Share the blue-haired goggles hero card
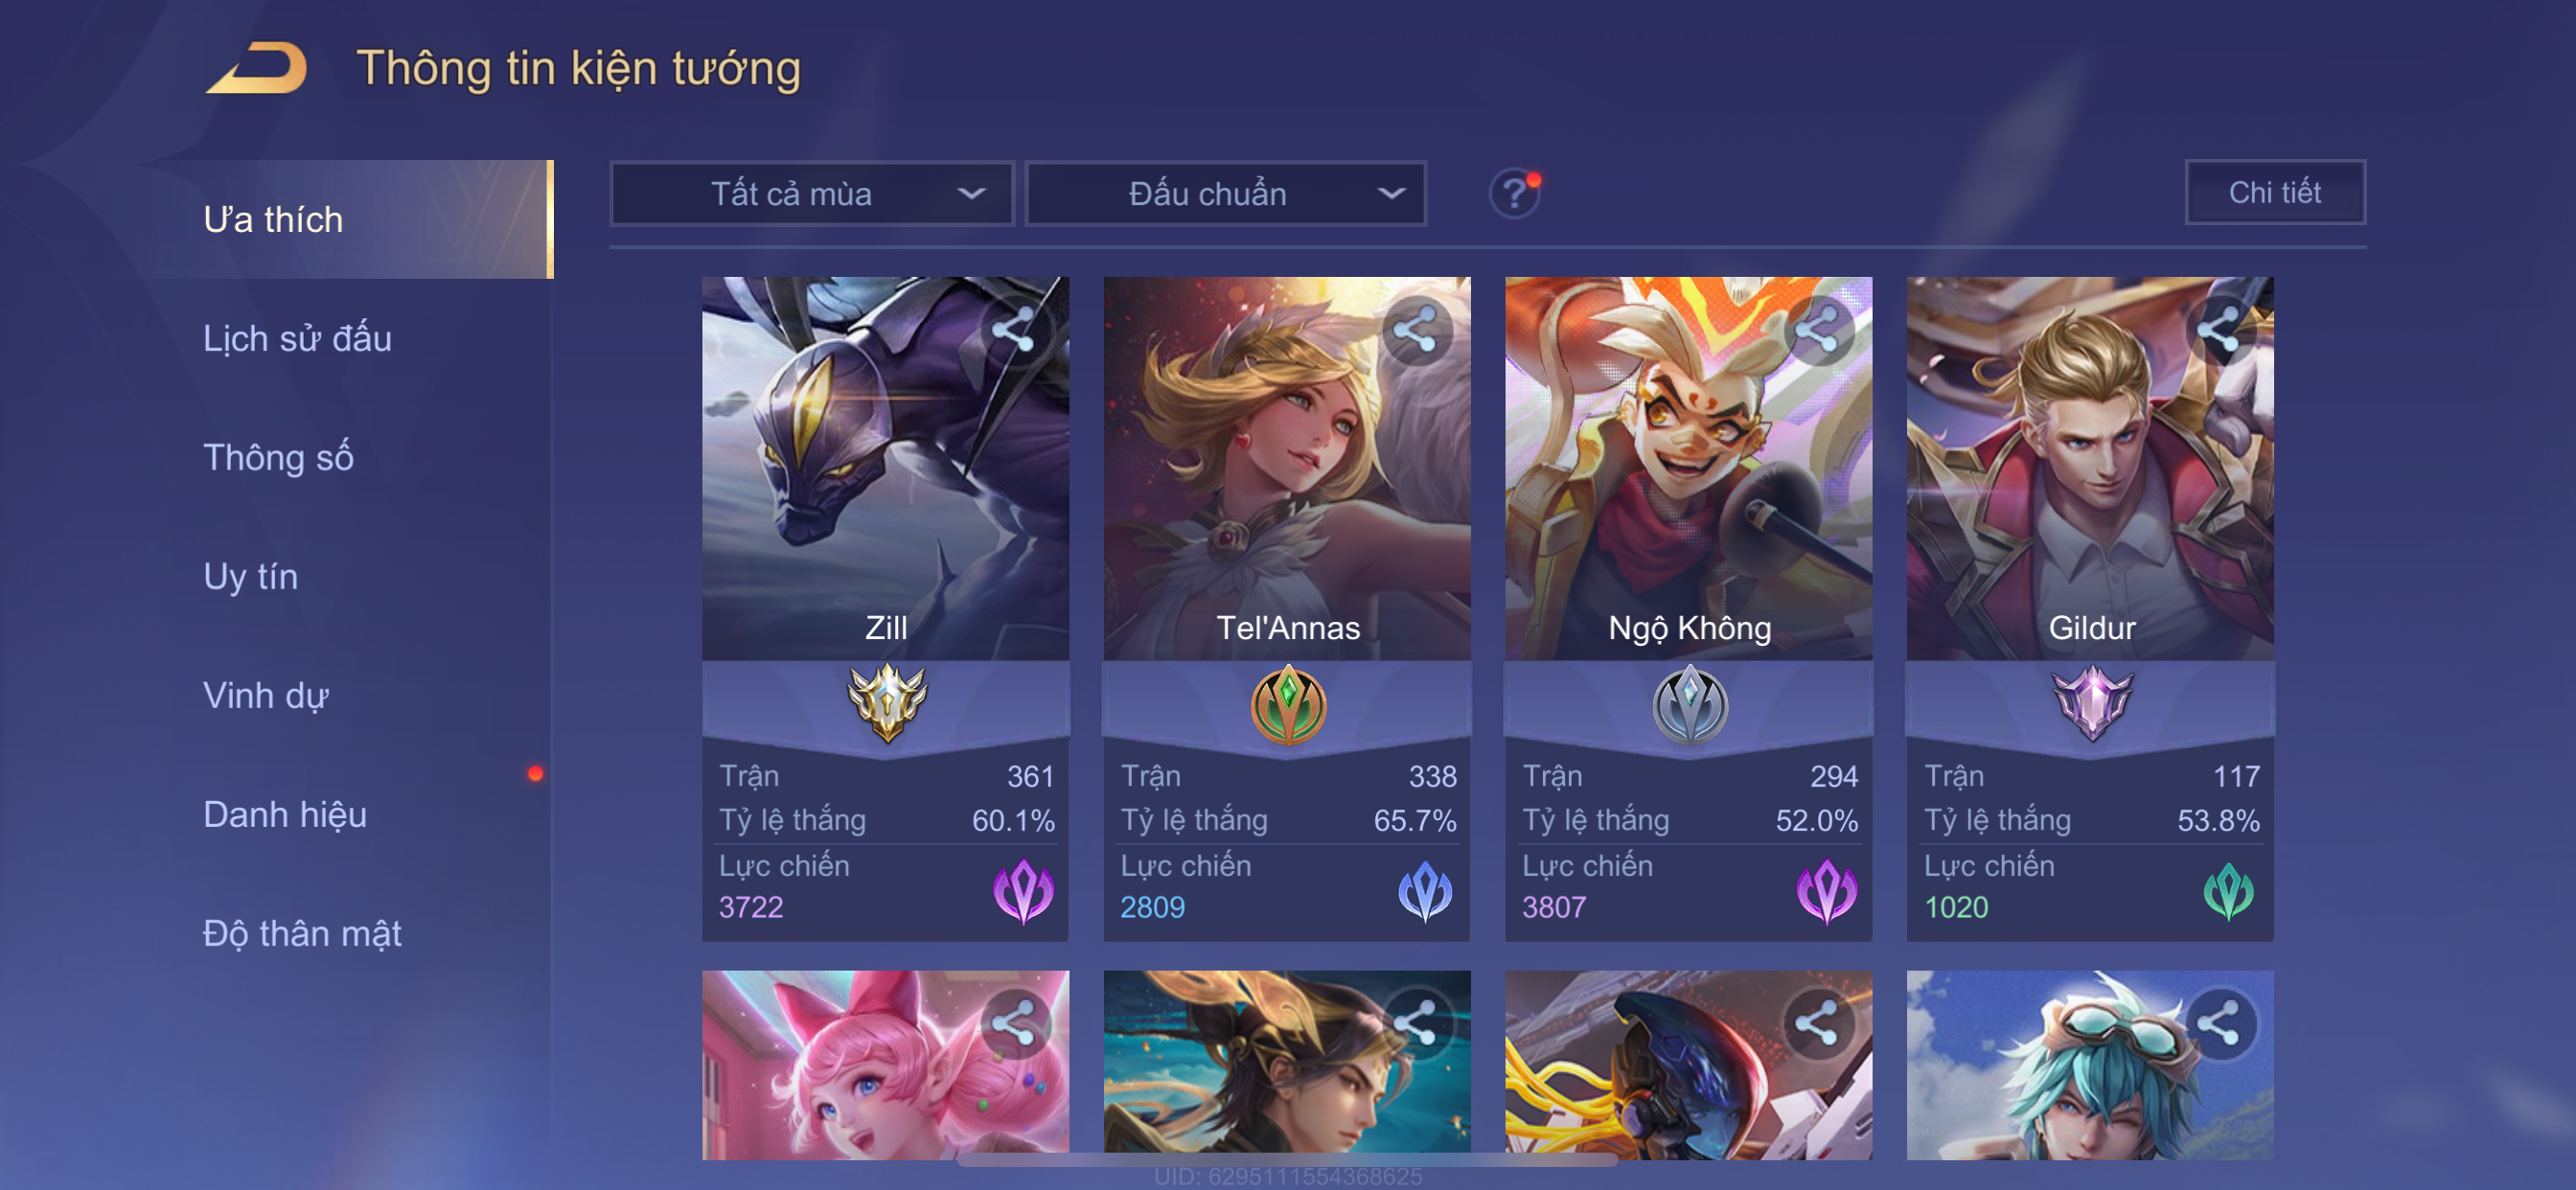This screenshot has height=1190, width=2576. coord(2219,1024)
